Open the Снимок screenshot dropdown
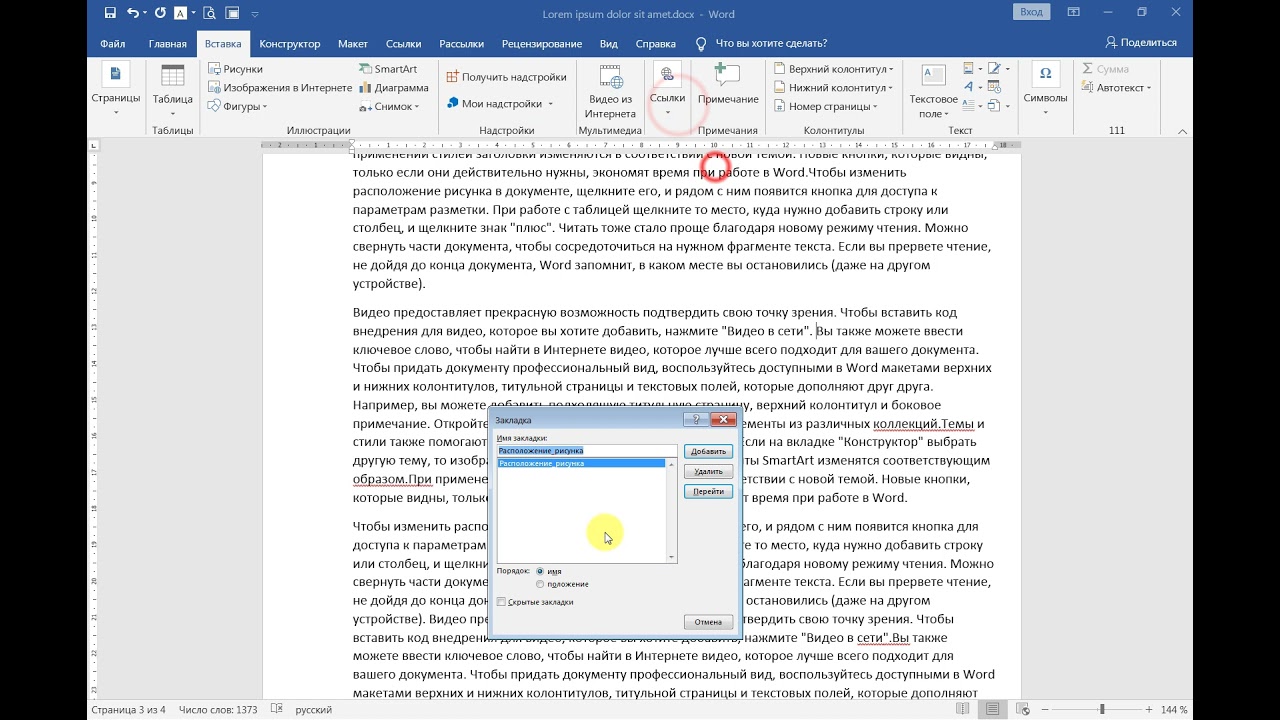The width and height of the screenshot is (1280, 720). (x=391, y=106)
